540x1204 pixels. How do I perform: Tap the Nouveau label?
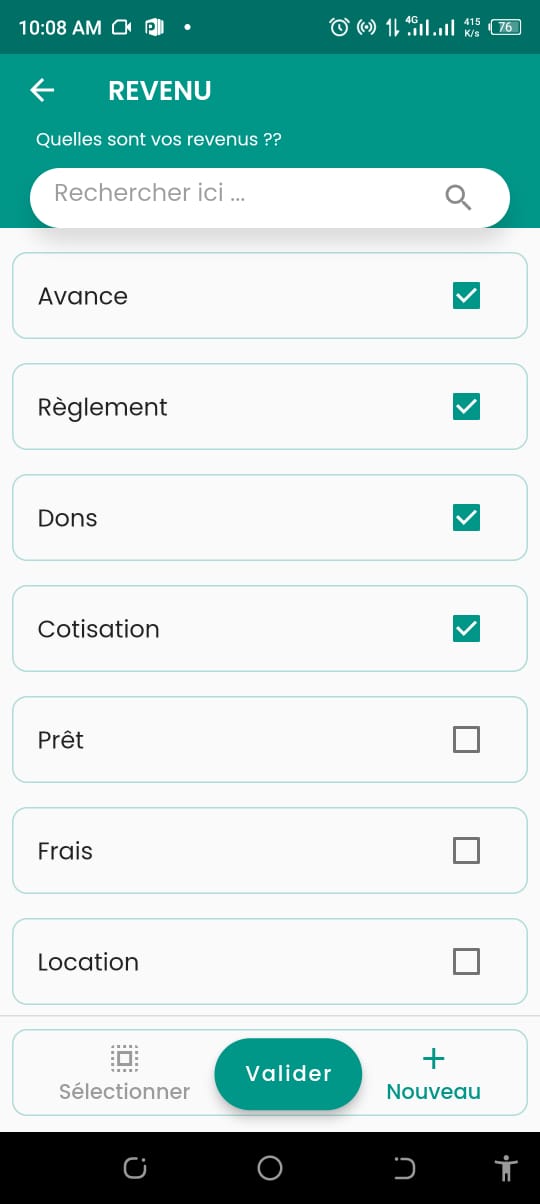tap(434, 1092)
